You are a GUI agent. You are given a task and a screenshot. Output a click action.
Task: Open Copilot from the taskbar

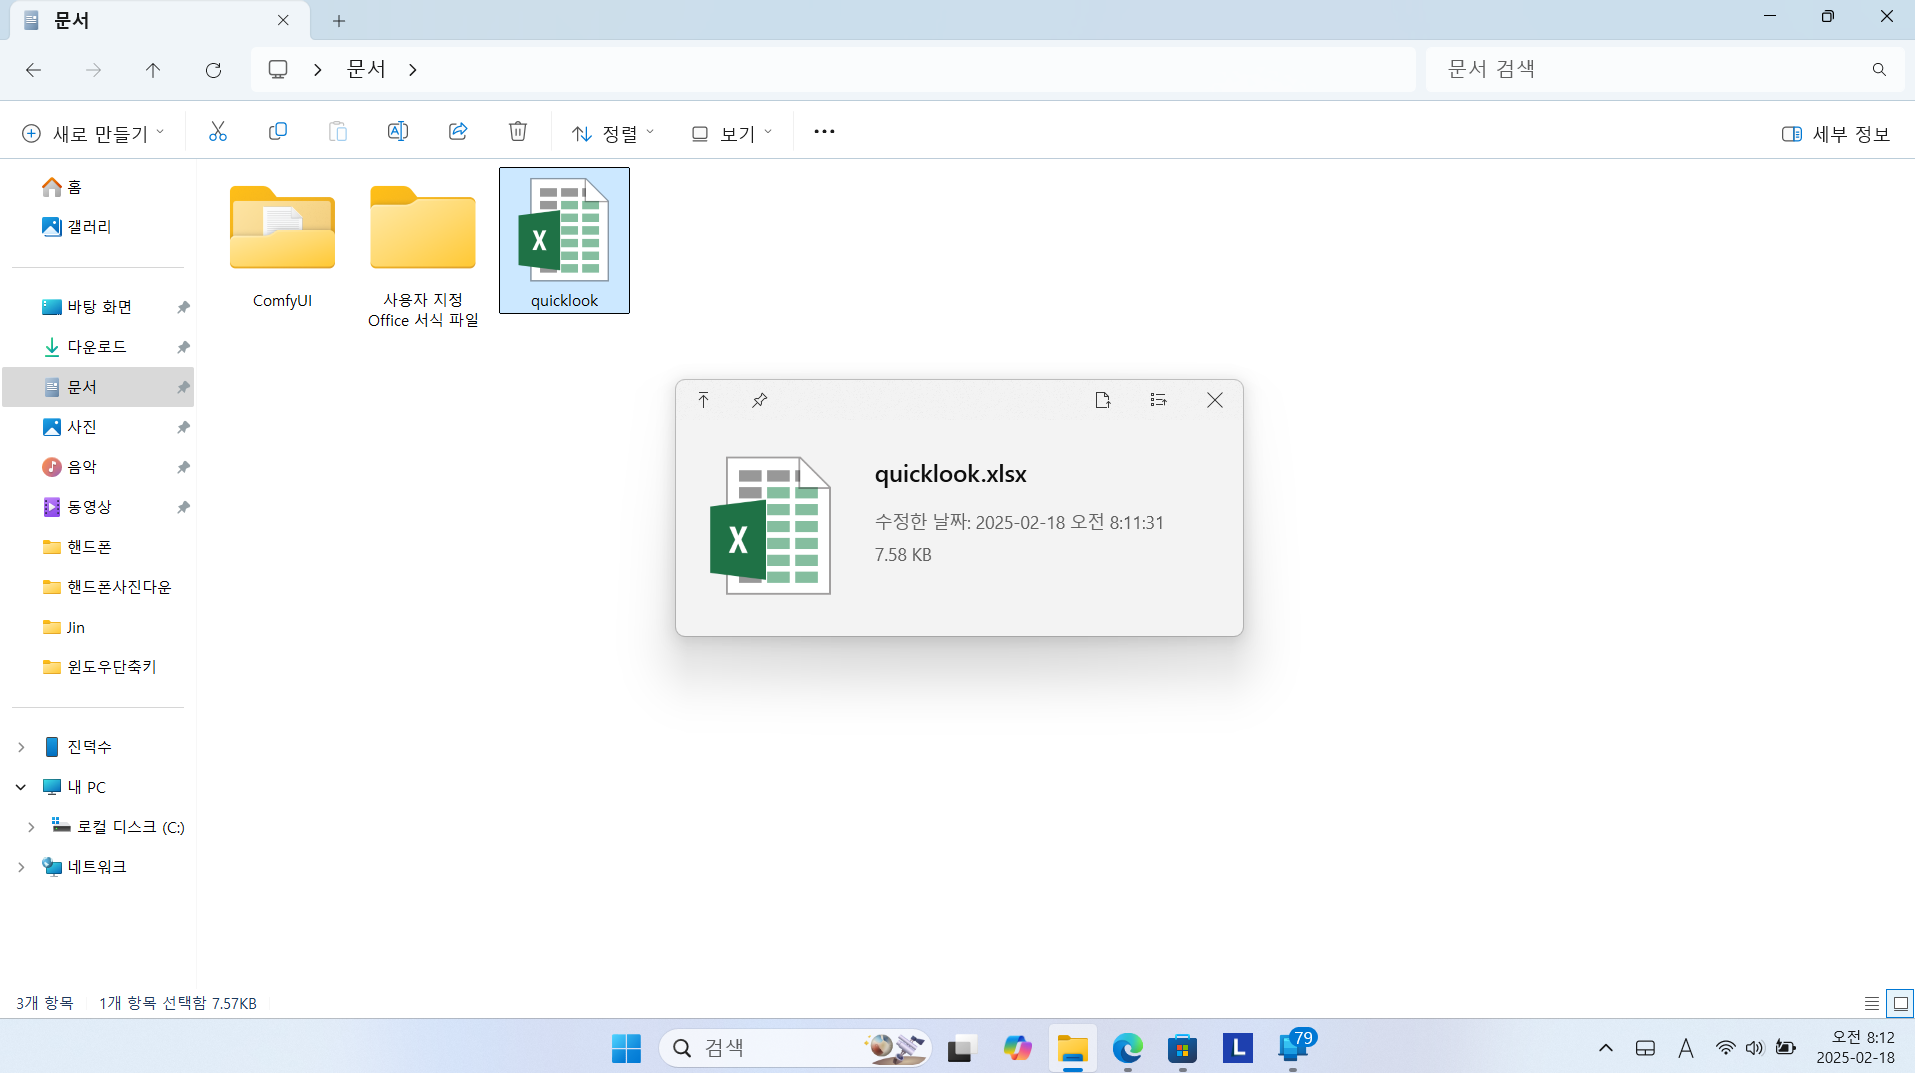(1017, 1048)
